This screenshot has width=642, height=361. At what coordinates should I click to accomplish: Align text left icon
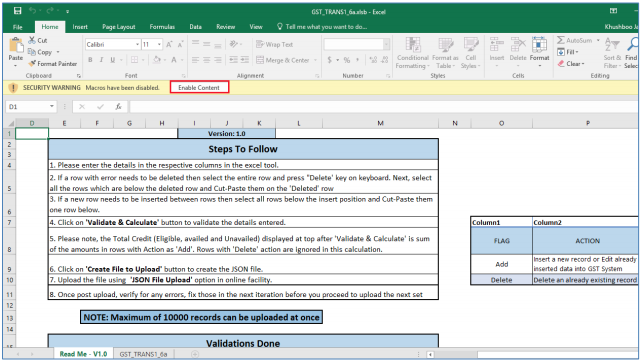click(195, 60)
